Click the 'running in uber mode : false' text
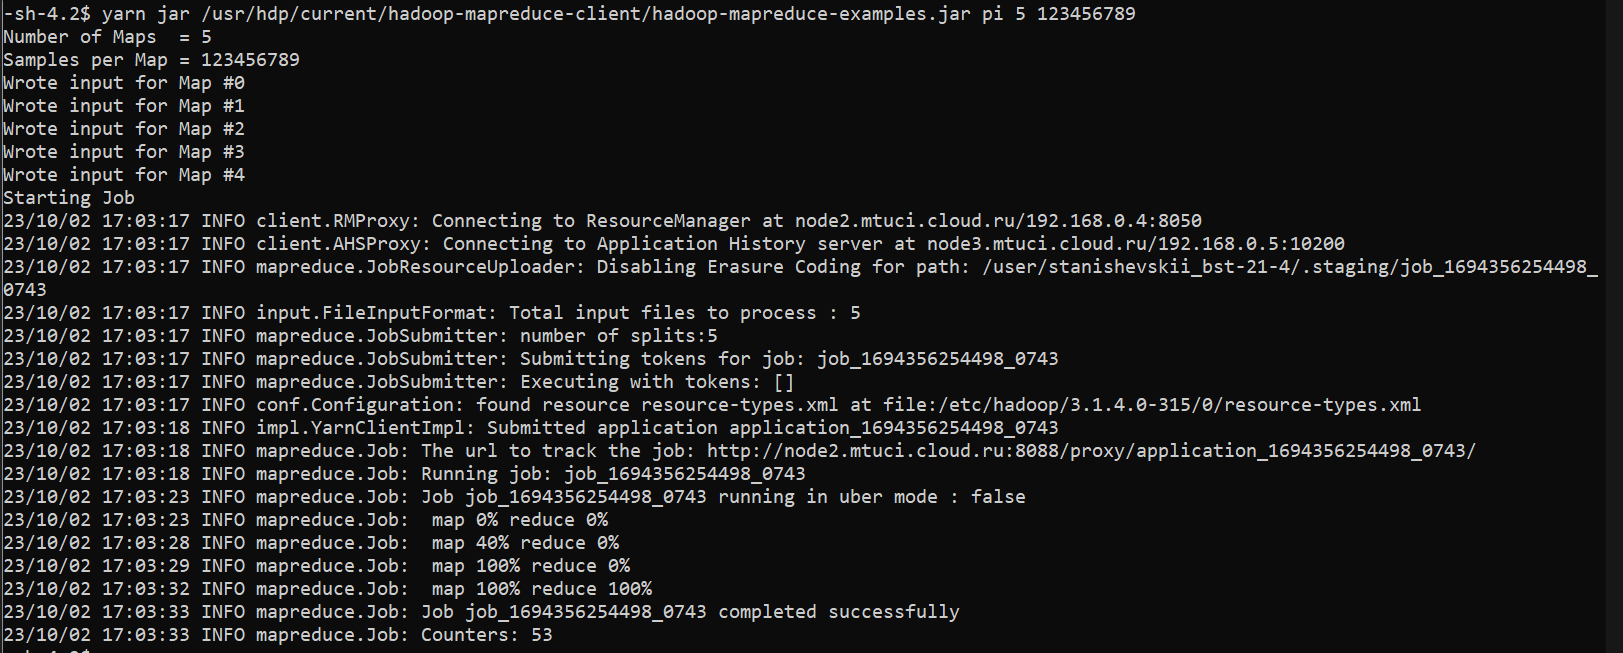1623x653 pixels. point(872,497)
